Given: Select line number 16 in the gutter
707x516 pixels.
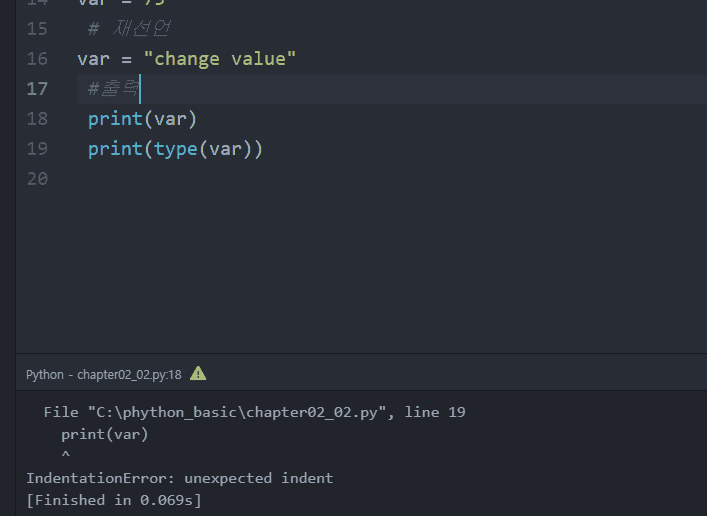Looking at the screenshot, I should point(37,58).
